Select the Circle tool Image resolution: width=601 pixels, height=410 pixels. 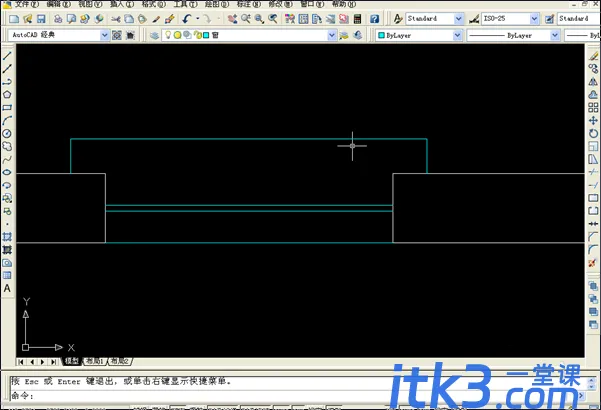(x=7, y=134)
